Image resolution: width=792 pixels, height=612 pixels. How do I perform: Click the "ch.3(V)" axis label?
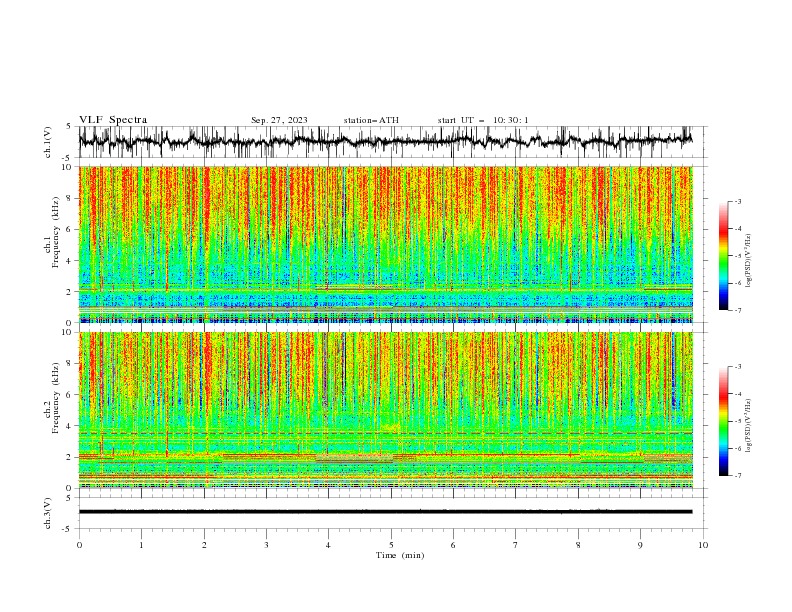[x=48, y=513]
